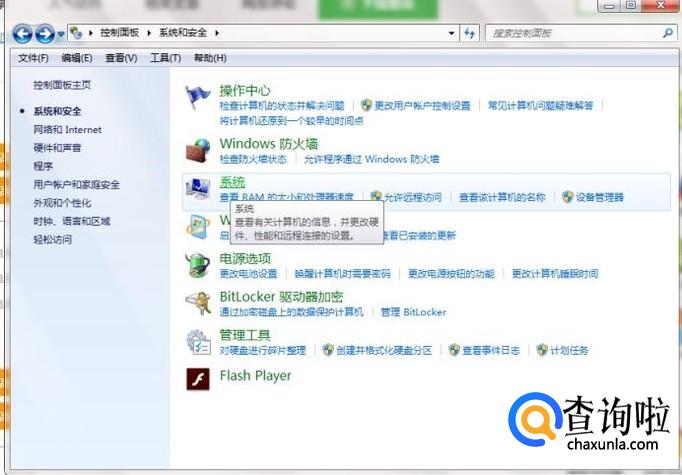The height and width of the screenshot is (475, 682).
Task: Open the Windows 防火墙 heading link
Action: (269, 144)
